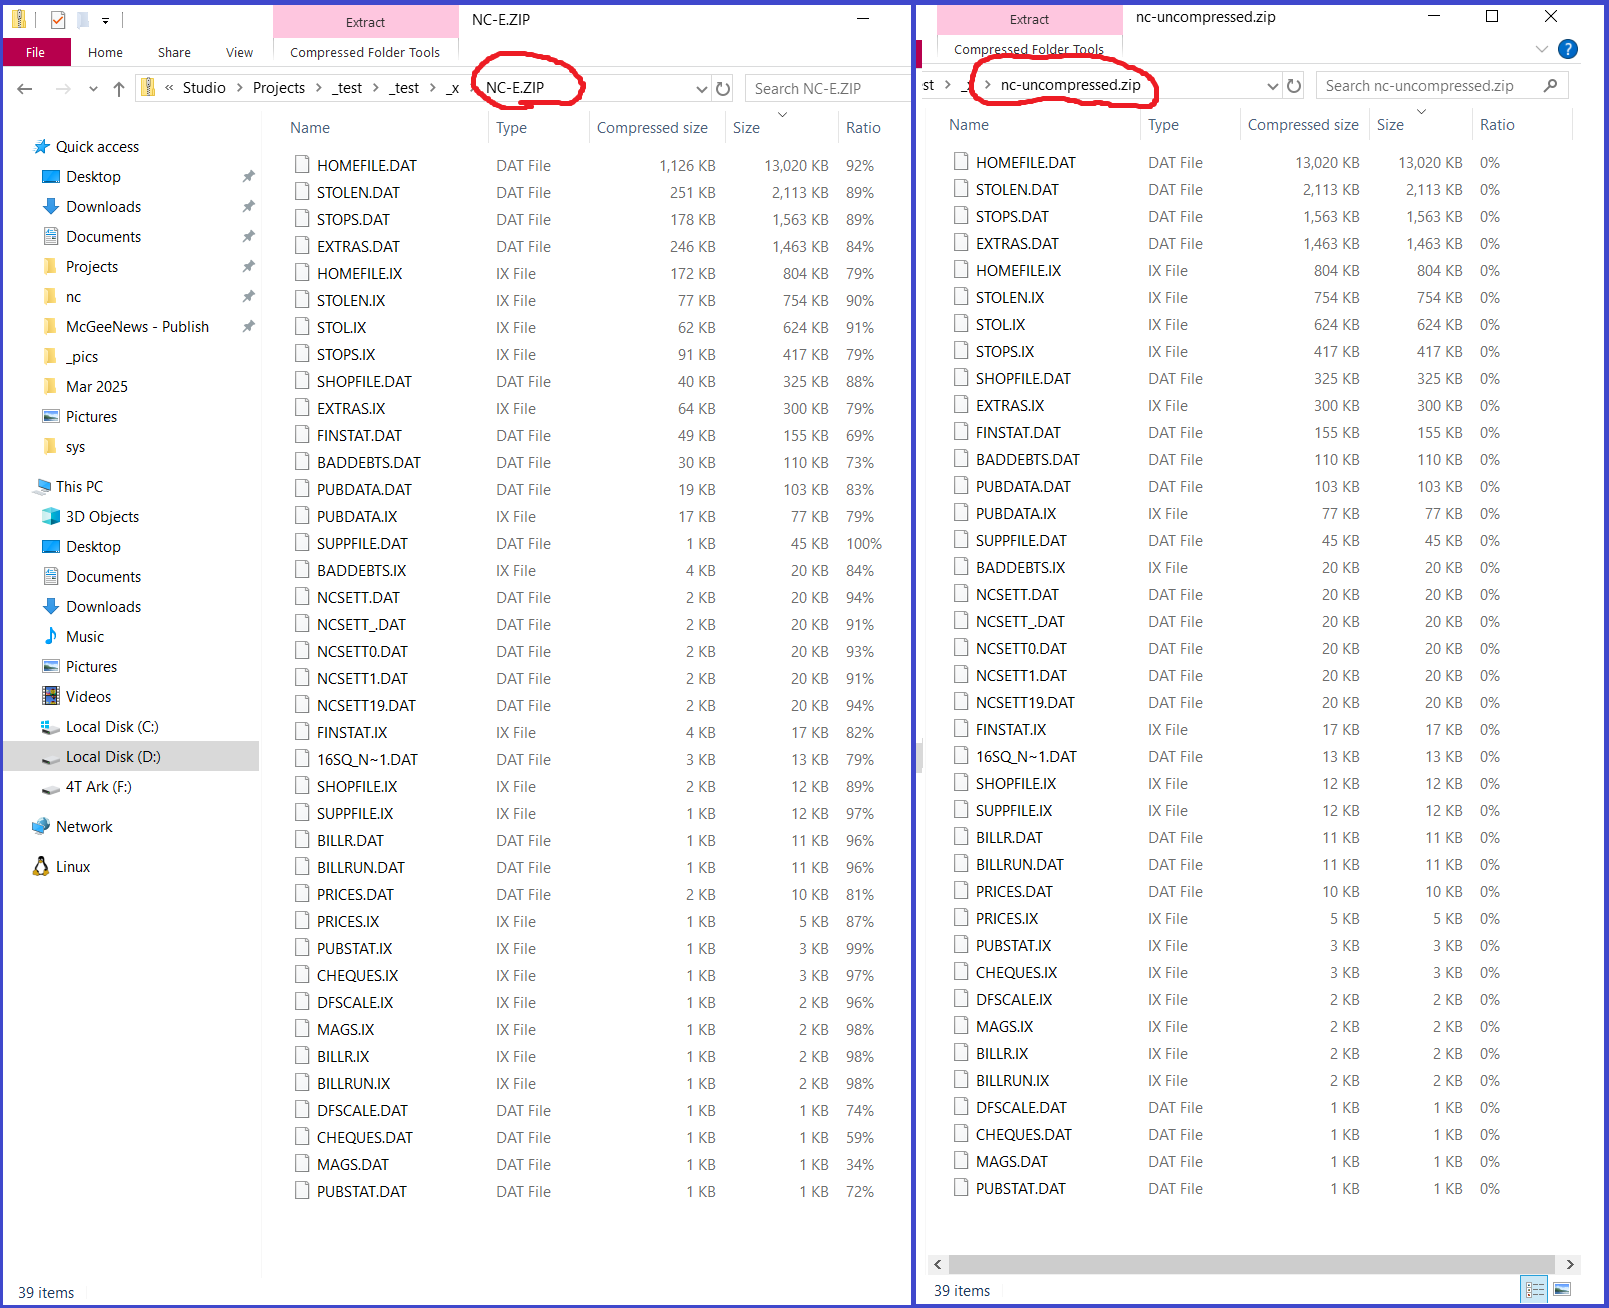Select Local Disk (C:) drive
The height and width of the screenshot is (1308, 1609).
[x=112, y=727]
